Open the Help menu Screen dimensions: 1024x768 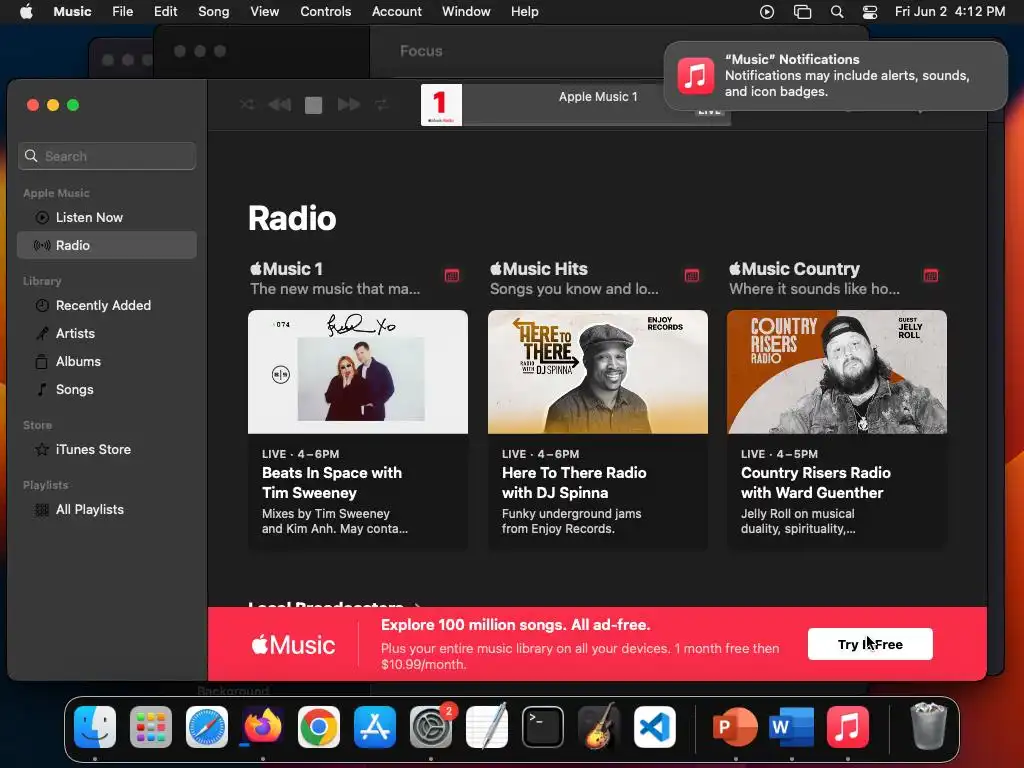coord(524,12)
